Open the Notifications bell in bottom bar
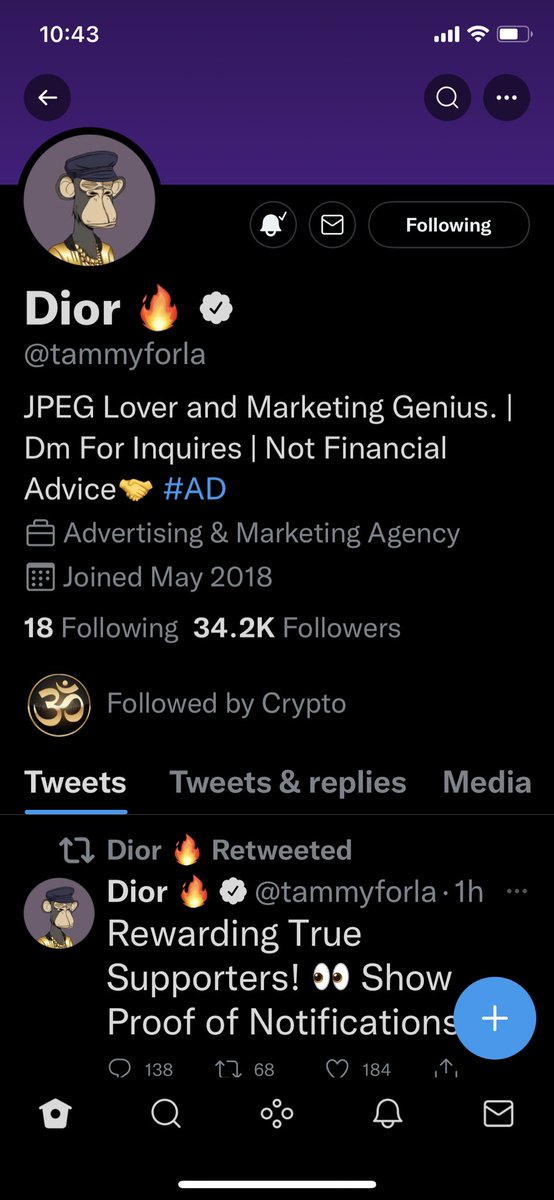 (387, 1114)
